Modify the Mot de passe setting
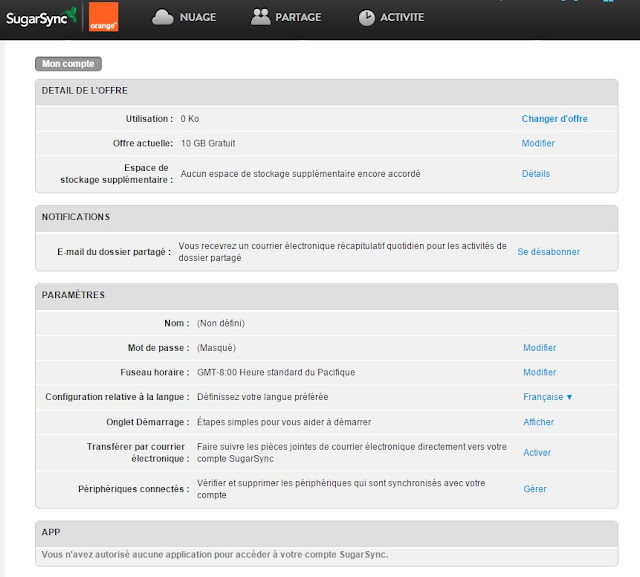The height and width of the screenshot is (577, 640). point(540,348)
